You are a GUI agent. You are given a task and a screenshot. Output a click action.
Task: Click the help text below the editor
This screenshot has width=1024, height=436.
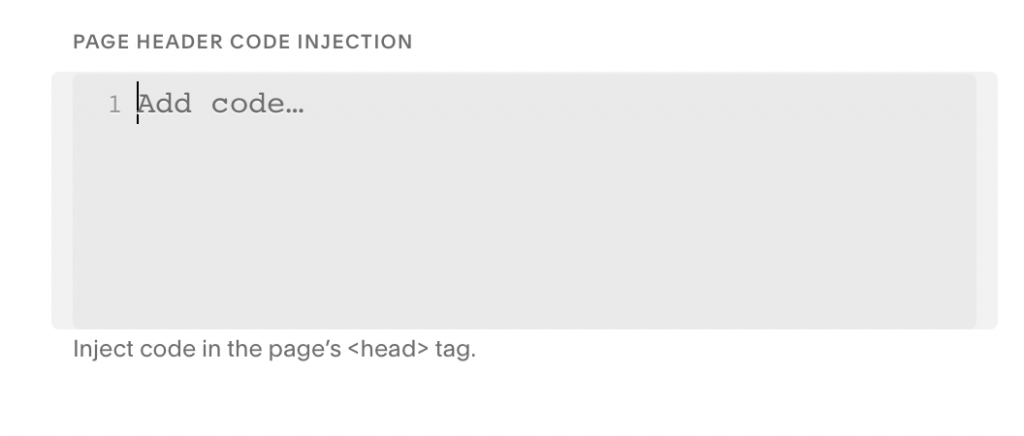click(x=274, y=351)
